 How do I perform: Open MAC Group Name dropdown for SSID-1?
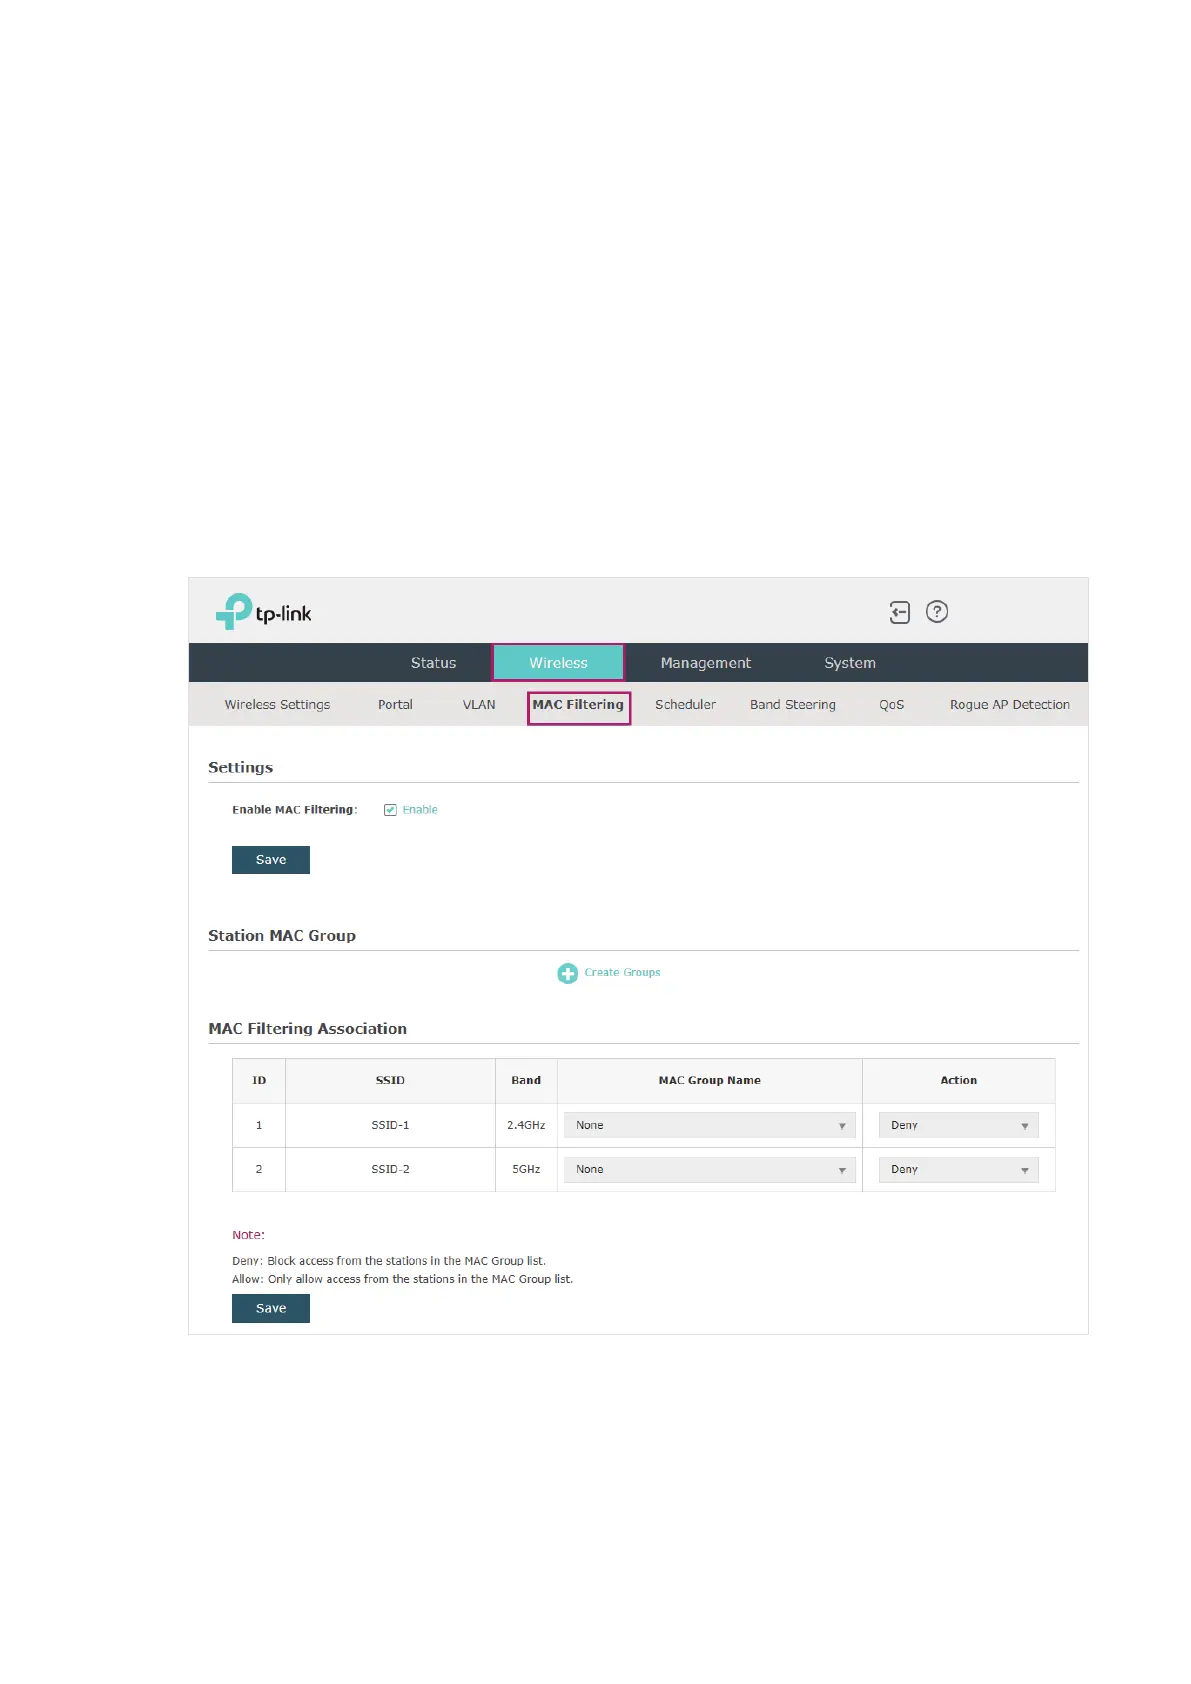(710, 1126)
